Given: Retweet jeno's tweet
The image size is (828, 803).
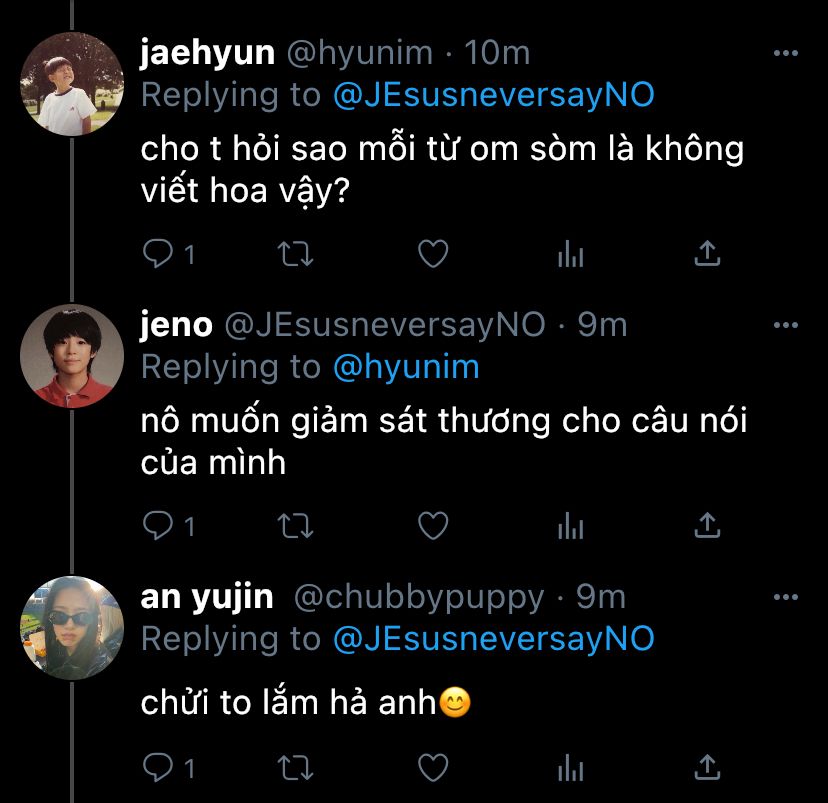Looking at the screenshot, I should click(296, 526).
